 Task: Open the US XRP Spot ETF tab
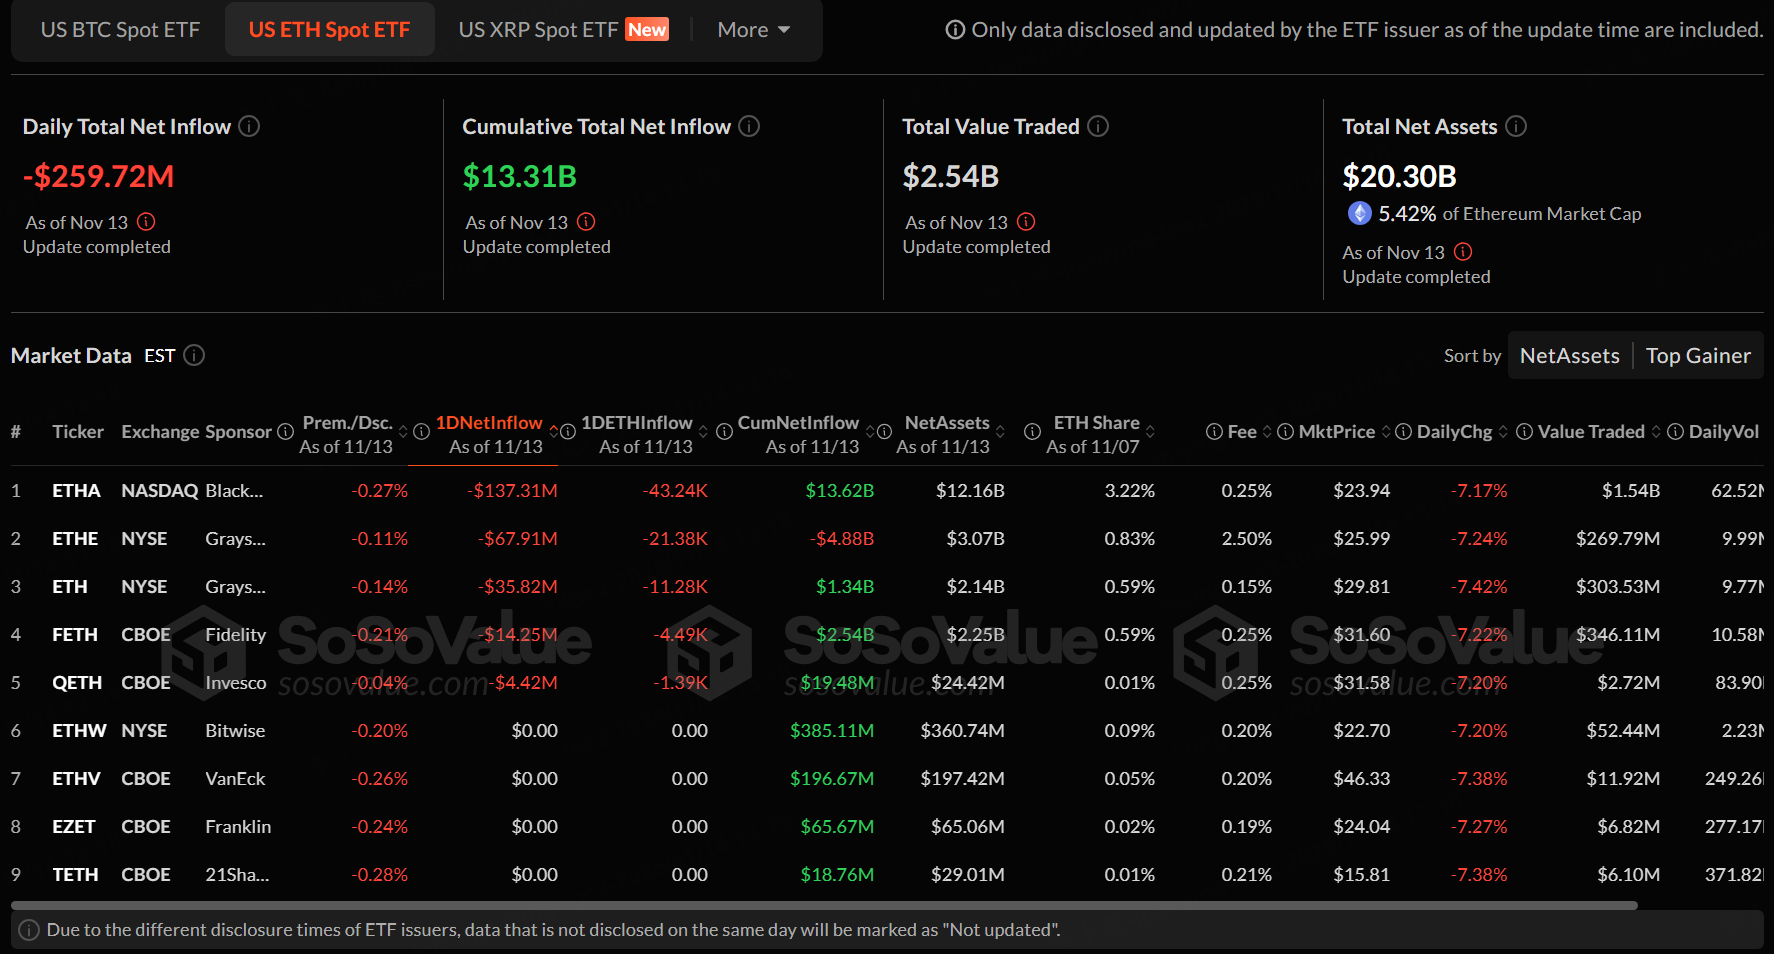(x=562, y=30)
